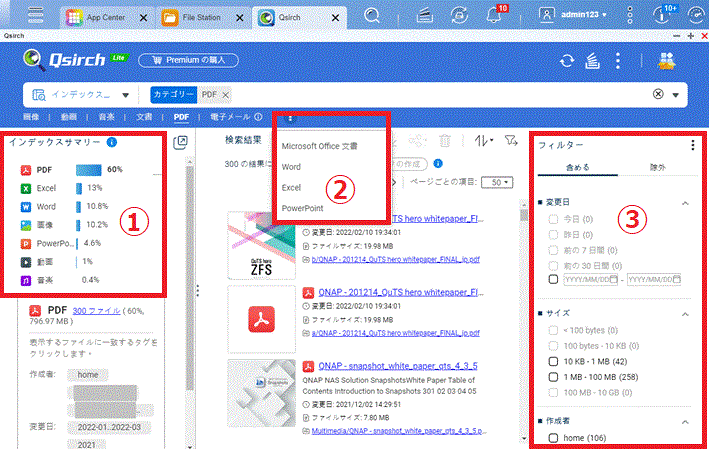Image resolution: width=709 pixels, height=449 pixels.
Task: Open QNAP - snapshot_white_paper_qts_4_3_5 title link
Action: click(398, 366)
